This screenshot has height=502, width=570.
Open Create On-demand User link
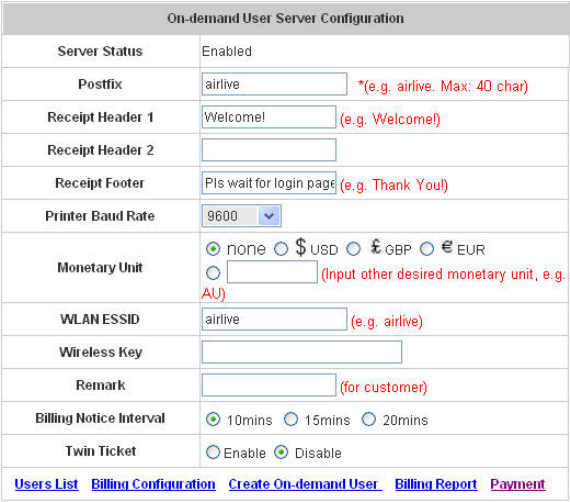(x=305, y=484)
